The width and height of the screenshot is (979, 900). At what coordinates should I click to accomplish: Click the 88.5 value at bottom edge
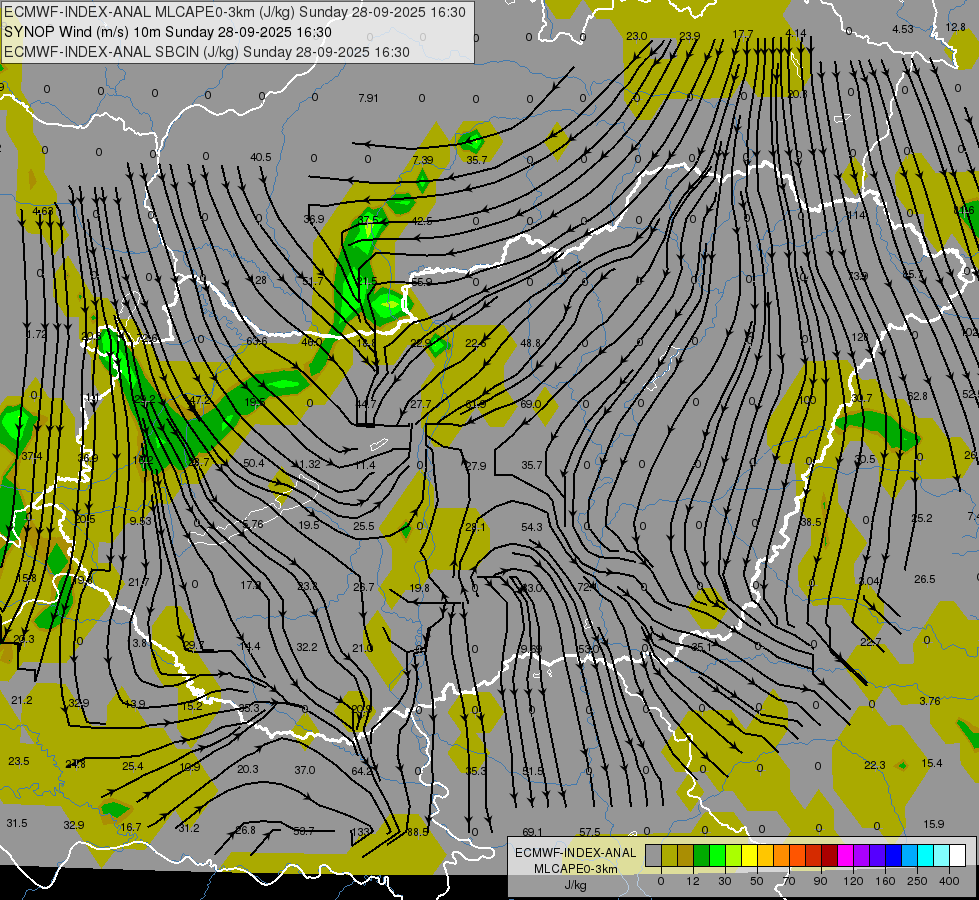418,832
